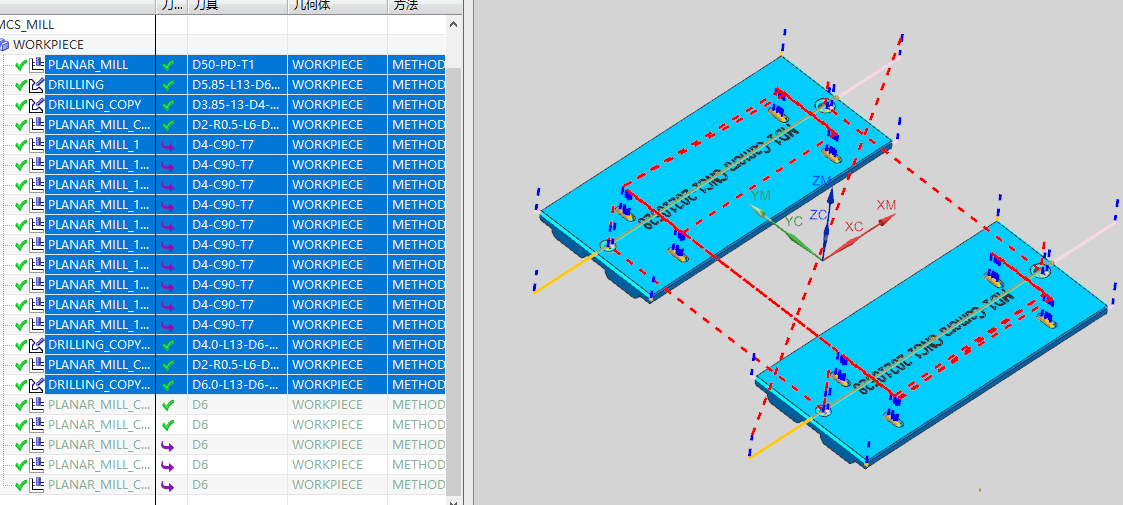Viewport: 1123px width, 505px height.
Task: Sort by the 方法 column header
Action: click(x=426, y=6)
